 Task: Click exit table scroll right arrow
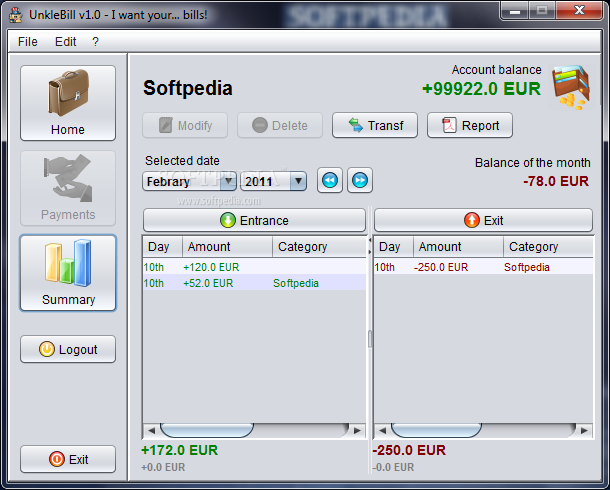click(x=584, y=430)
